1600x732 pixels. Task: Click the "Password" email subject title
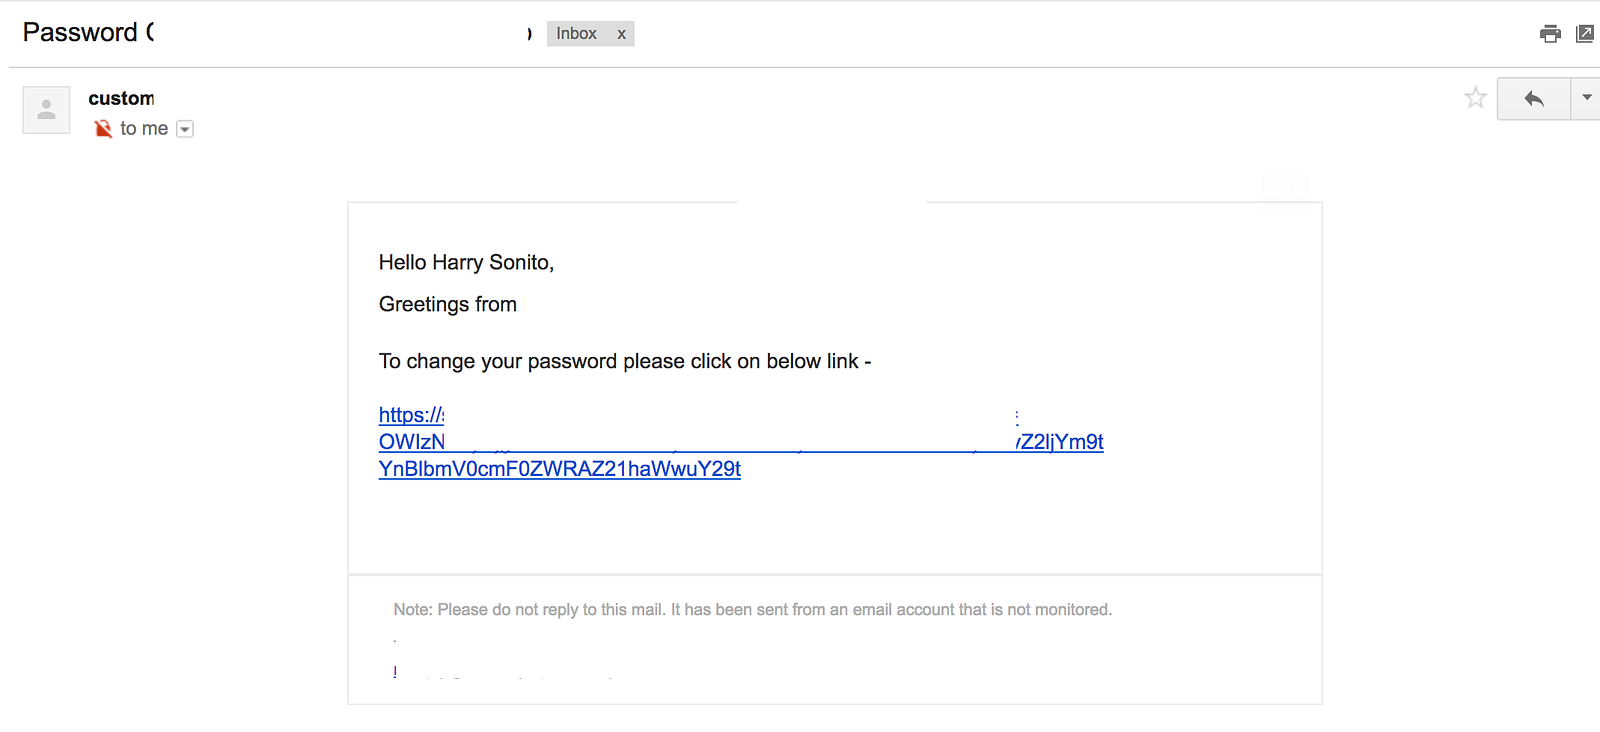pyautogui.click(x=80, y=33)
